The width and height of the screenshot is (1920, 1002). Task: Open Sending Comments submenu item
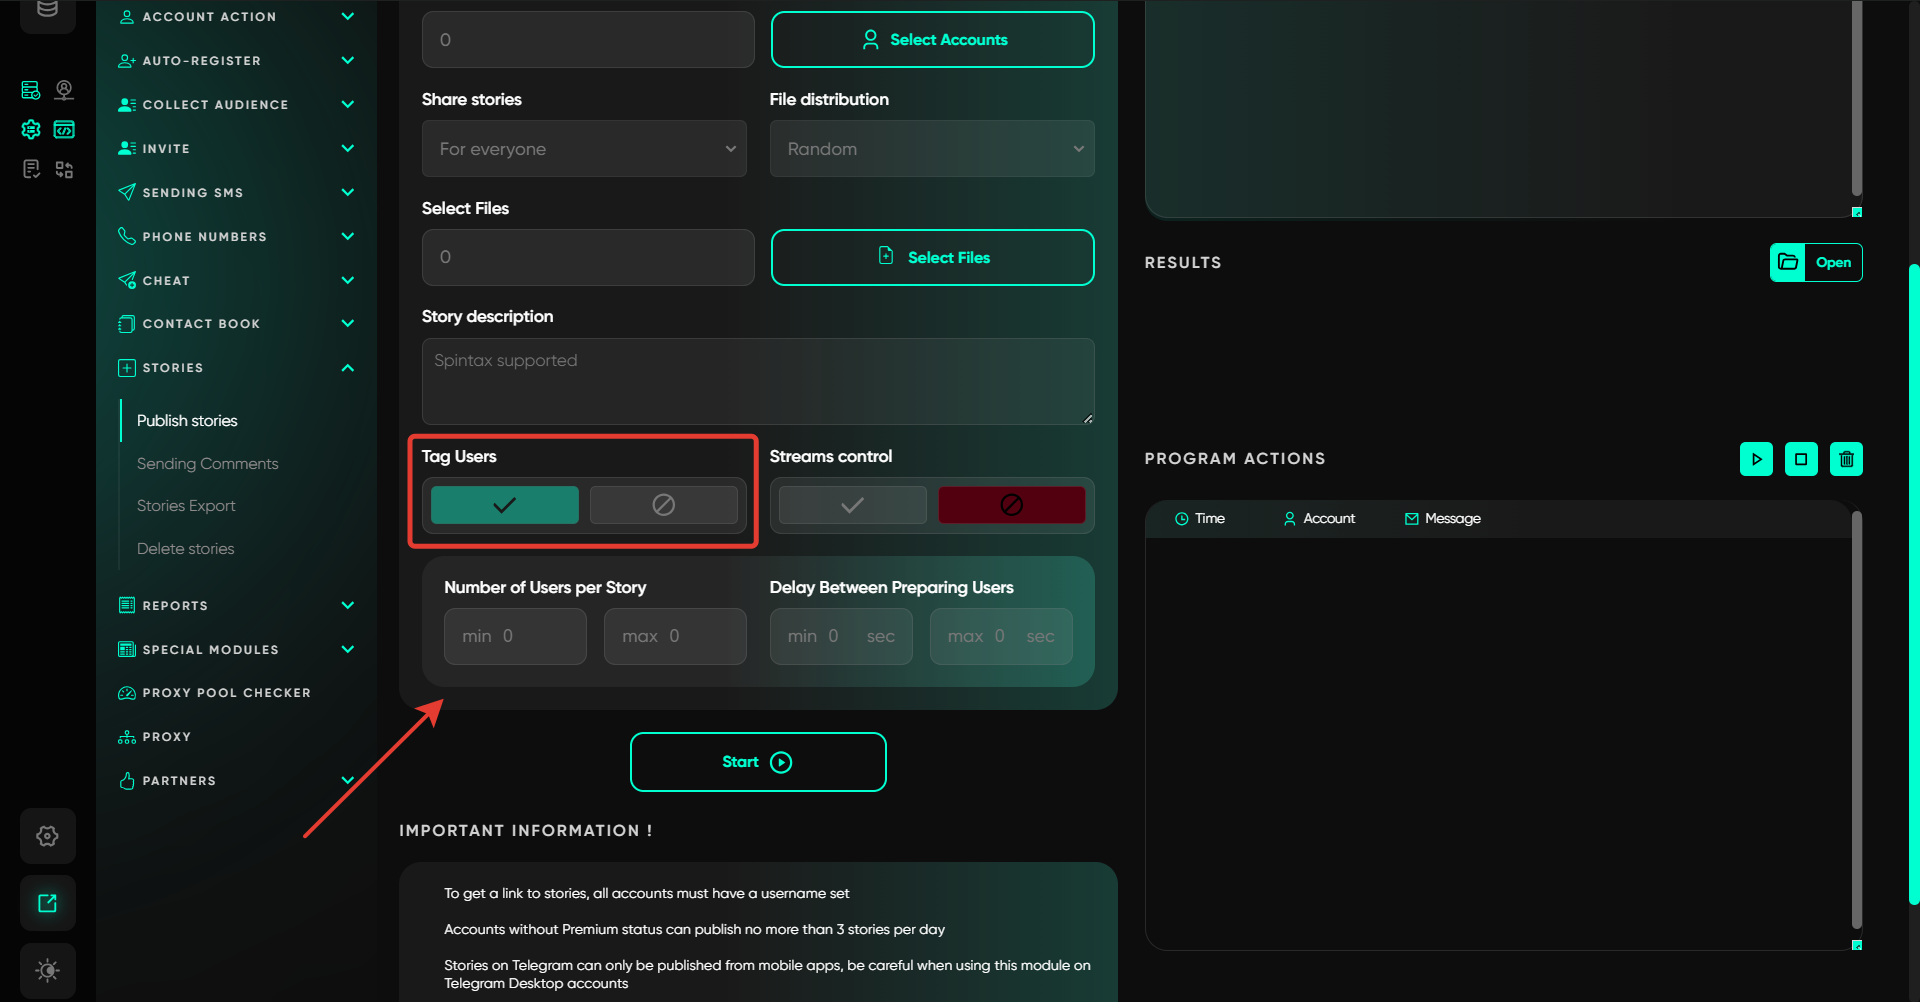(207, 464)
